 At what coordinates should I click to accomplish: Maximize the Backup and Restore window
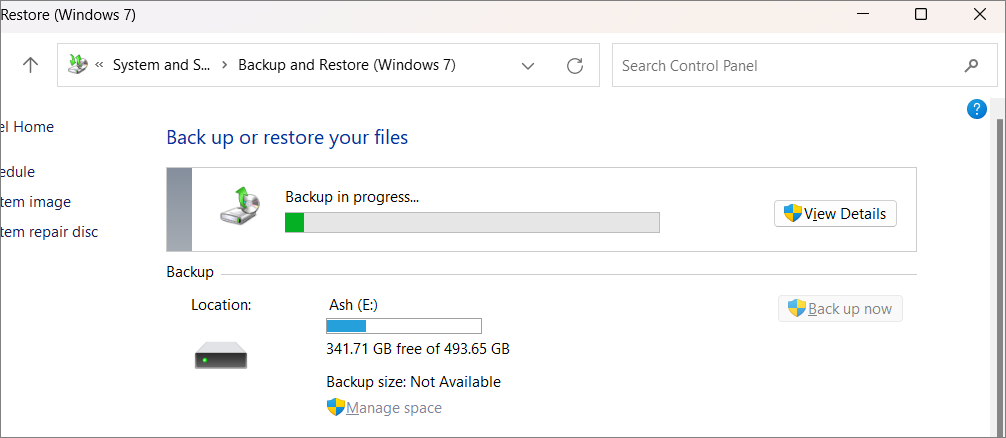tap(921, 14)
